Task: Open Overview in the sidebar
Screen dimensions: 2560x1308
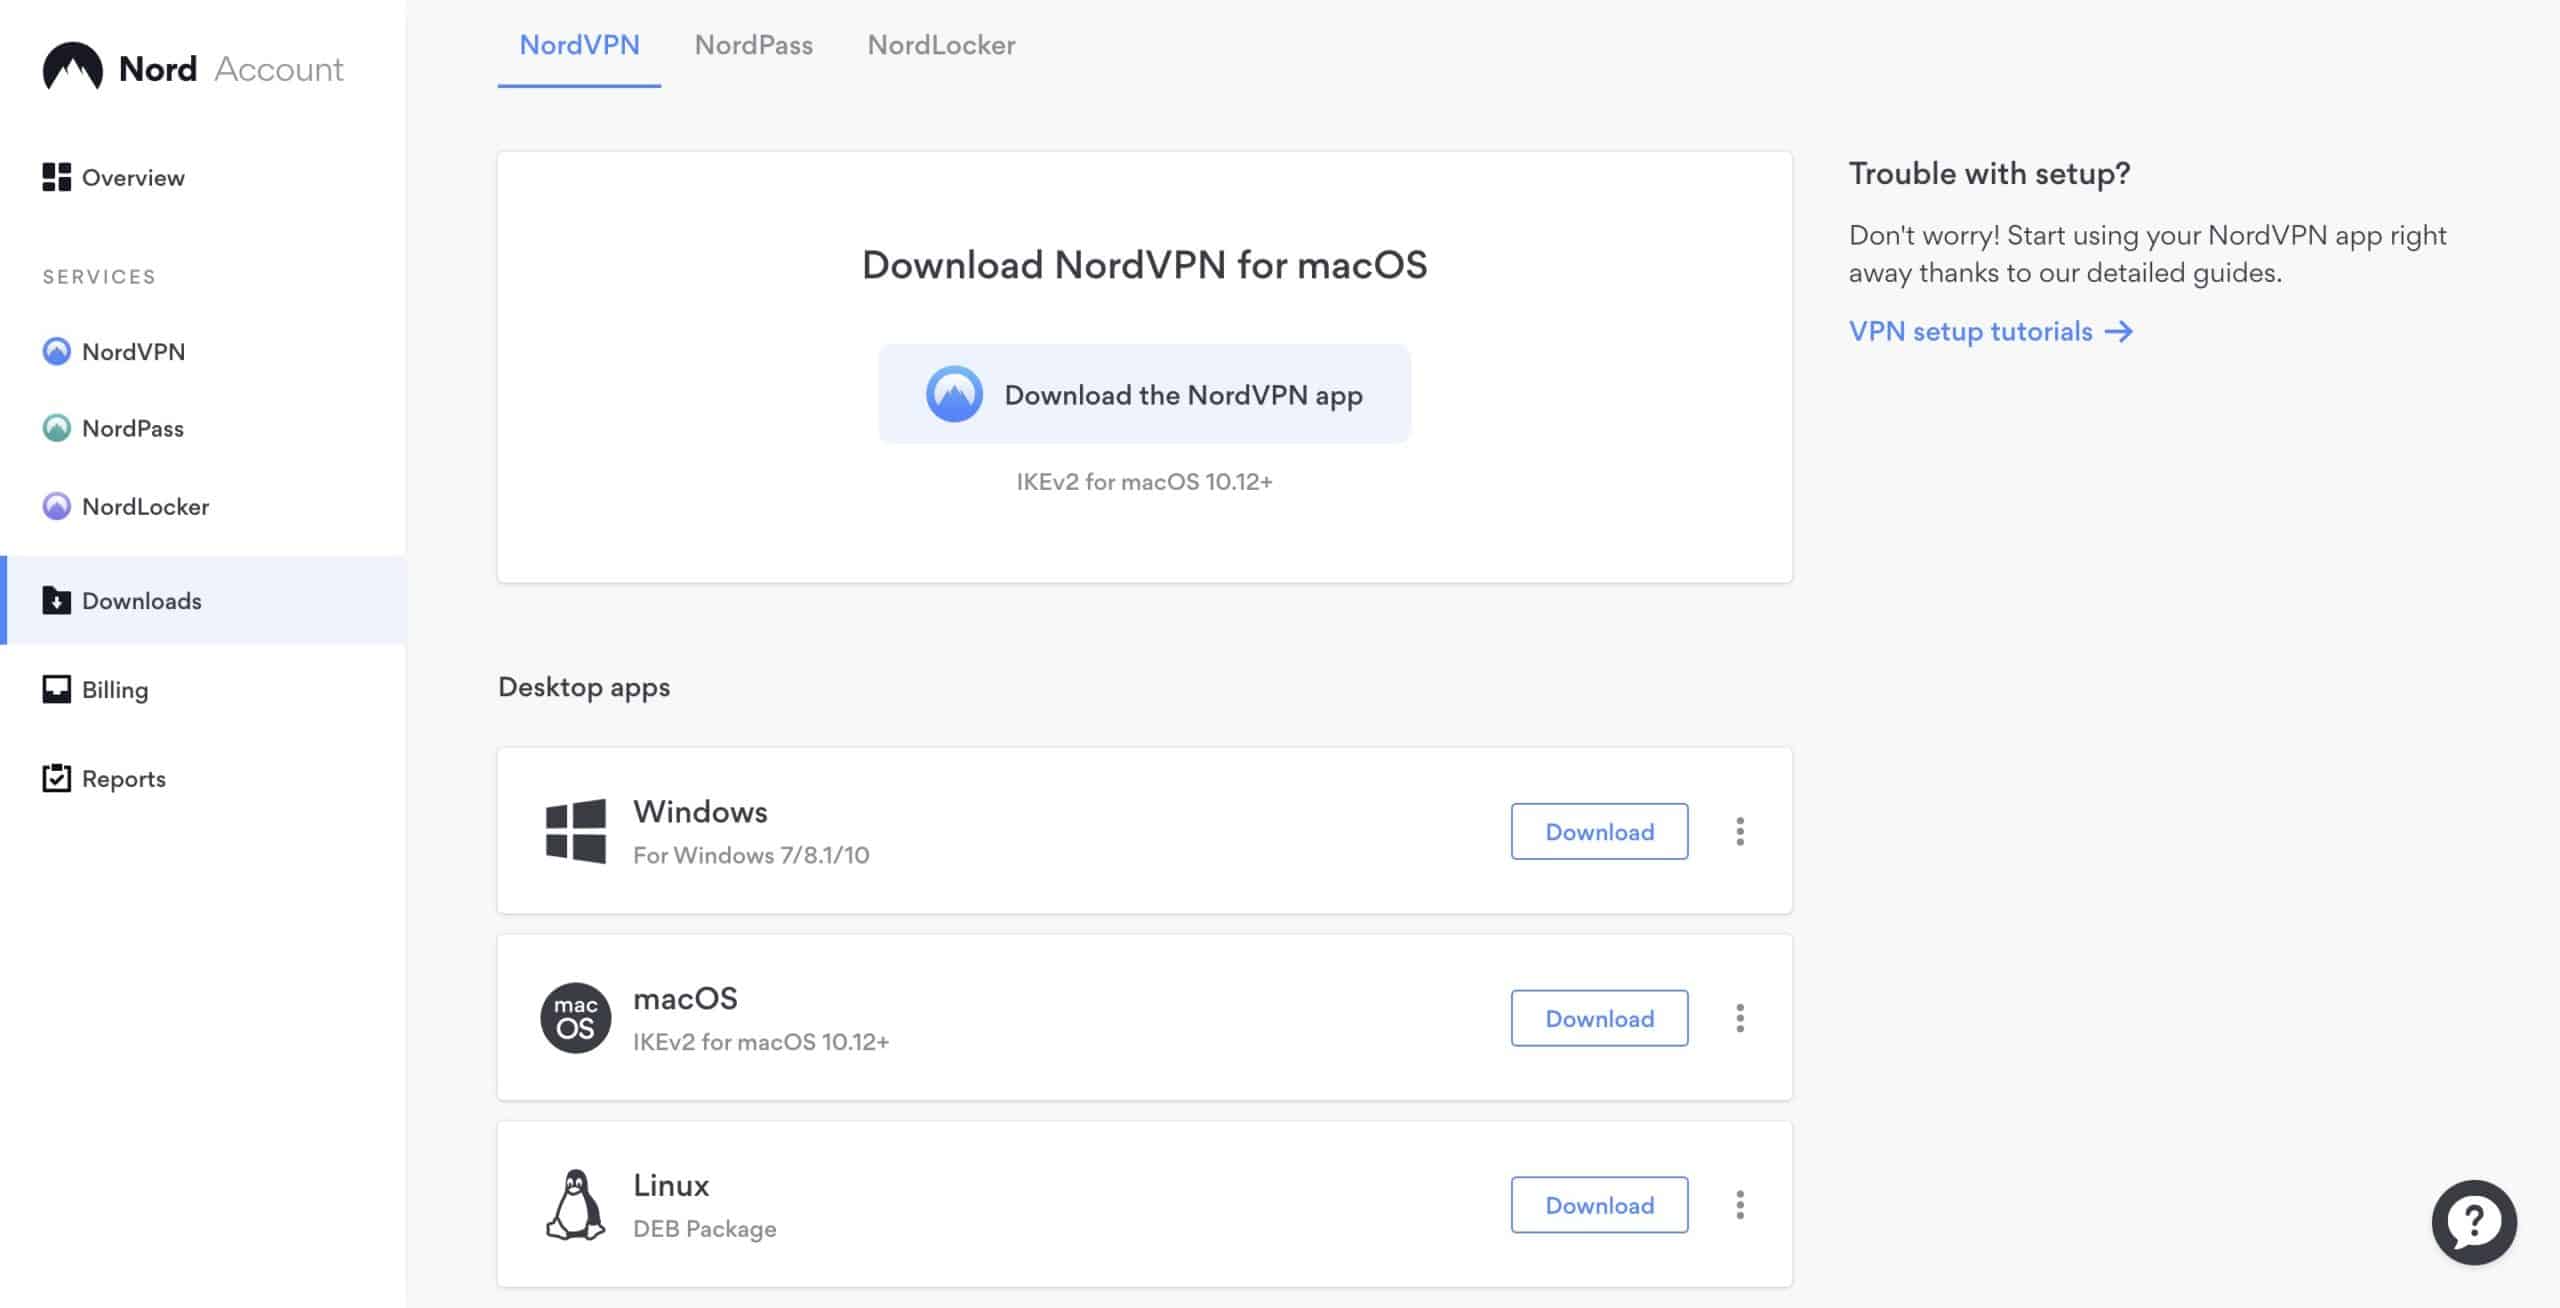Action: click(203, 177)
